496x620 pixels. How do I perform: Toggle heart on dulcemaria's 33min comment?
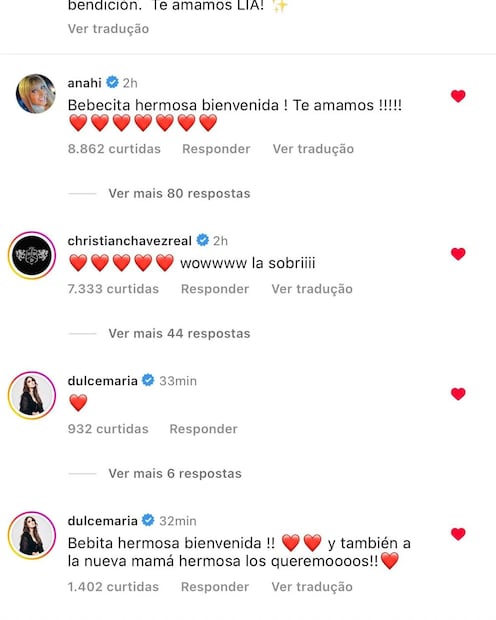coord(458,394)
